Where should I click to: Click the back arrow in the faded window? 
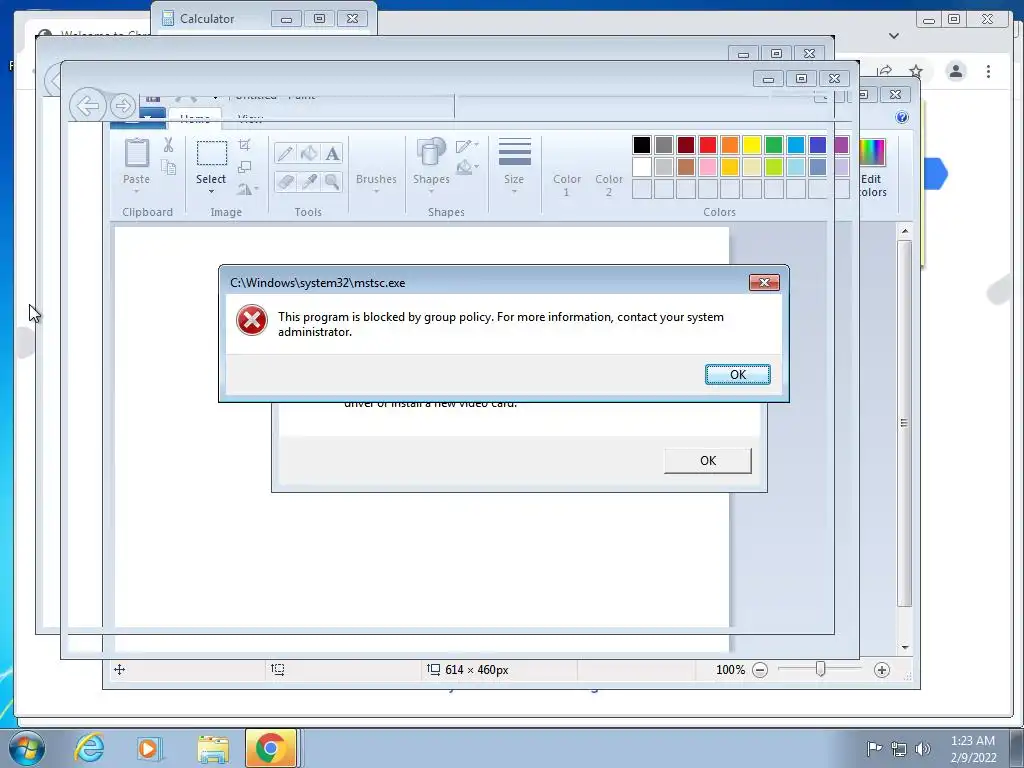coord(88,106)
